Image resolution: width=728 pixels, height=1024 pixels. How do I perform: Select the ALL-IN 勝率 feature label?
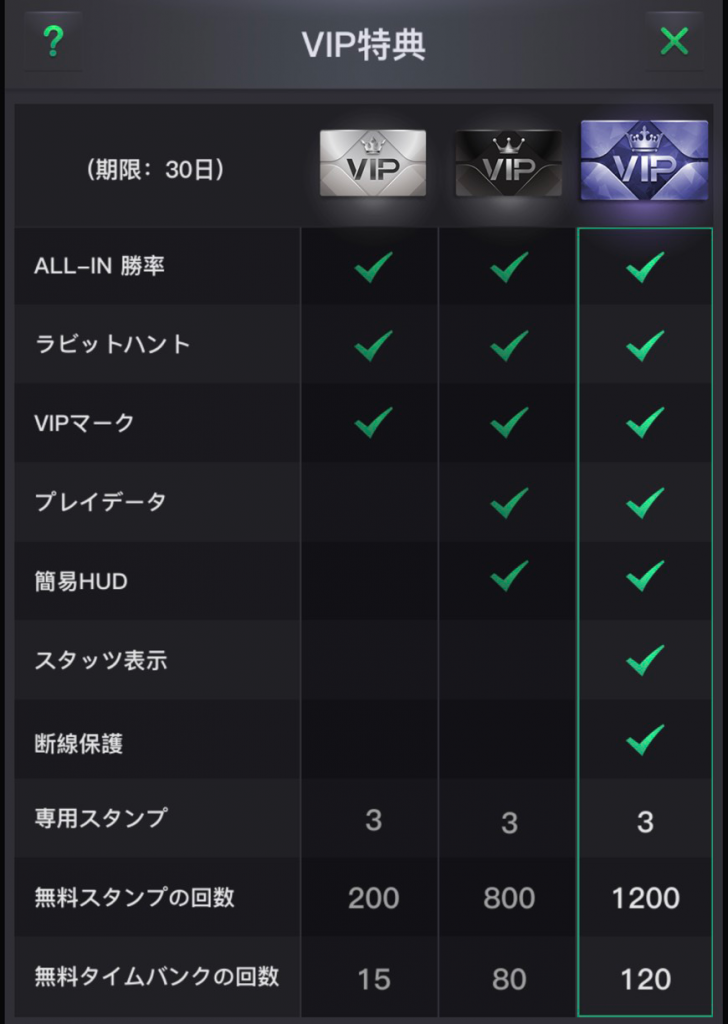coord(99,266)
